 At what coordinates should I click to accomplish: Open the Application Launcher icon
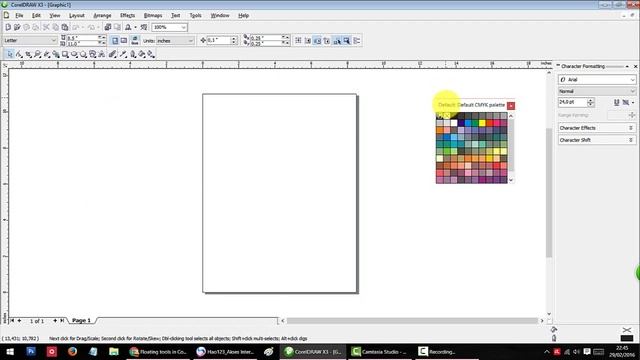coord(128,27)
